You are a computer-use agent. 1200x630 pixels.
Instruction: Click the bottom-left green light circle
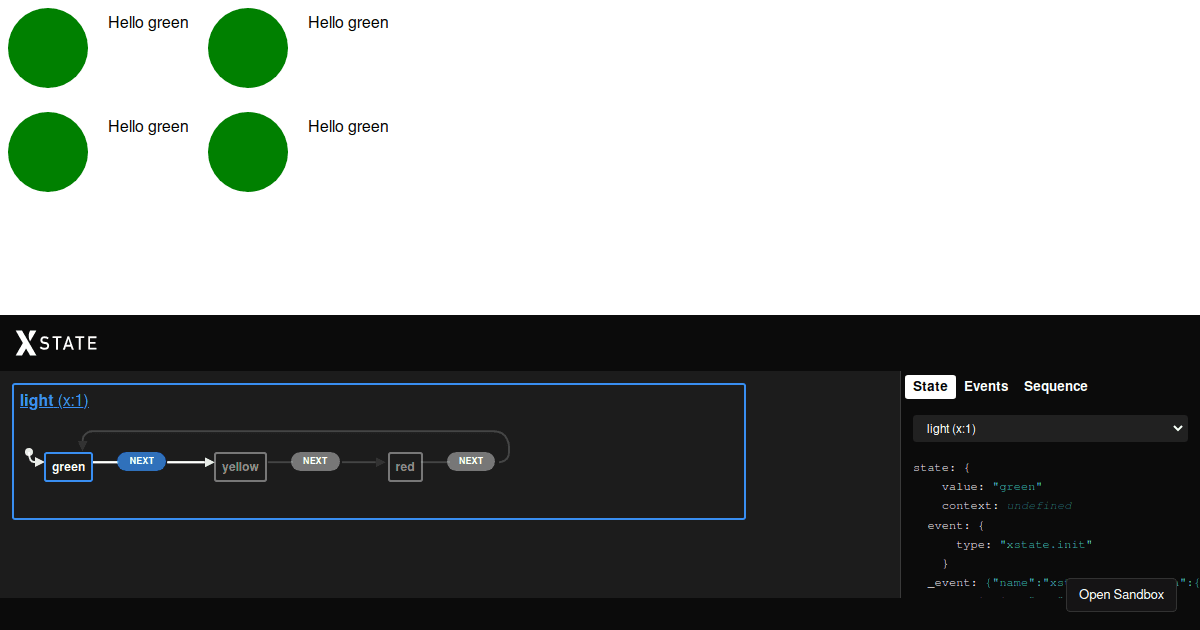point(48,152)
